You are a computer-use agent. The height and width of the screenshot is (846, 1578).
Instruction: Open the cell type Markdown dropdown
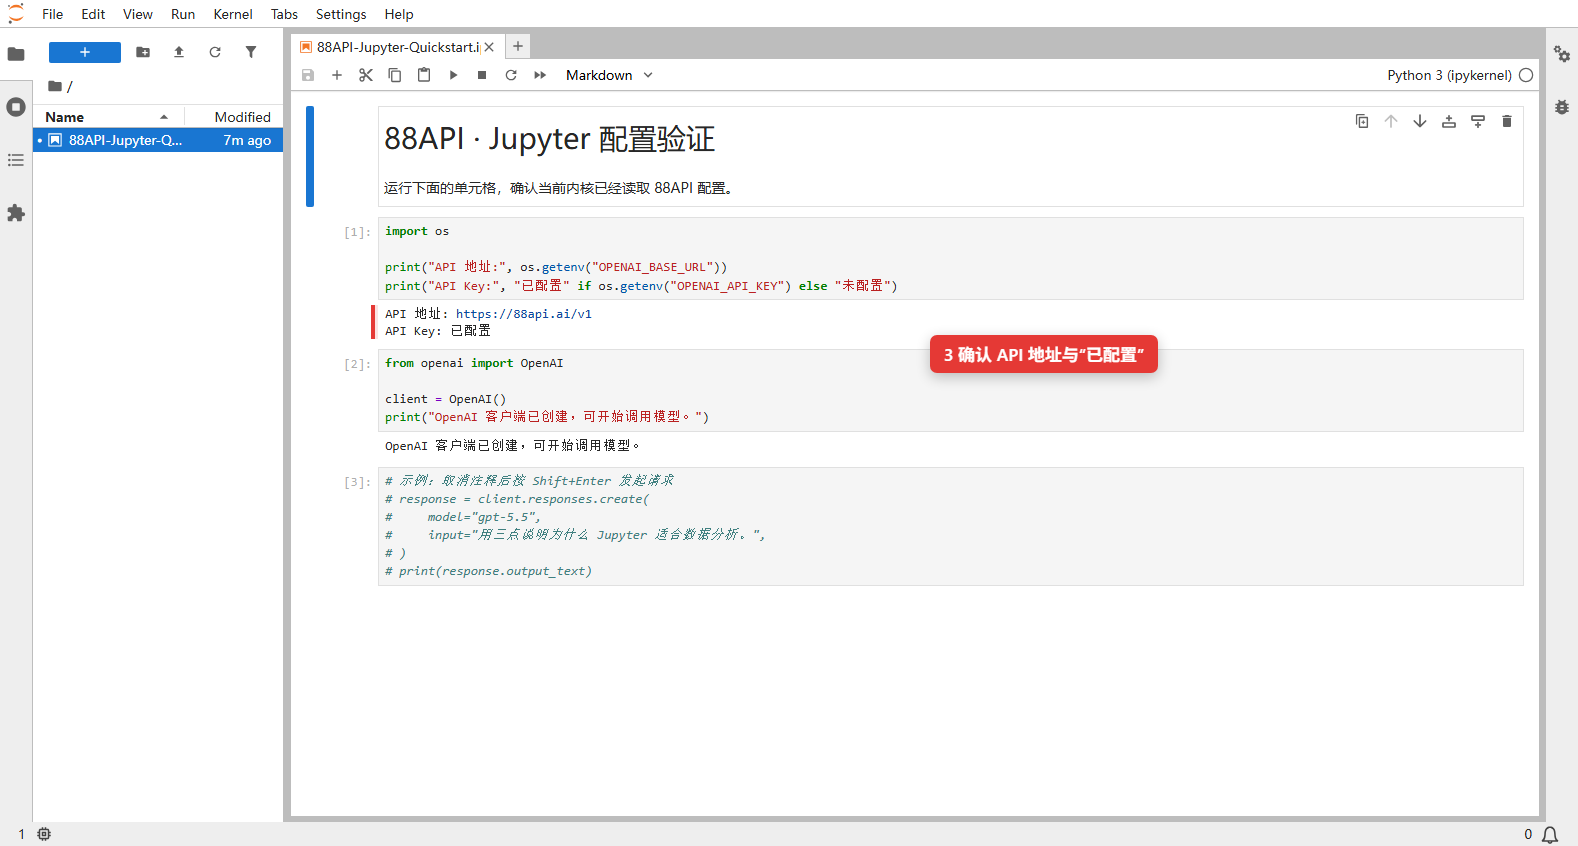point(609,75)
